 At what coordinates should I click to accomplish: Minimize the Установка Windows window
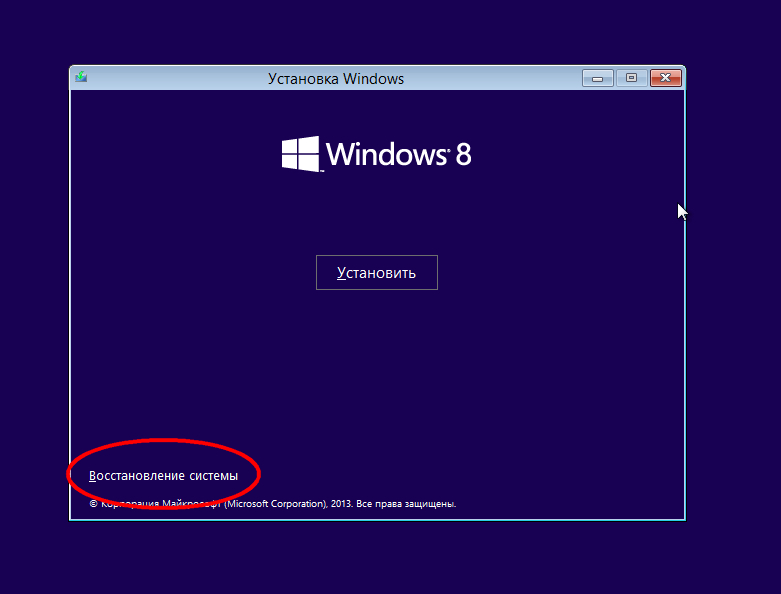(598, 78)
